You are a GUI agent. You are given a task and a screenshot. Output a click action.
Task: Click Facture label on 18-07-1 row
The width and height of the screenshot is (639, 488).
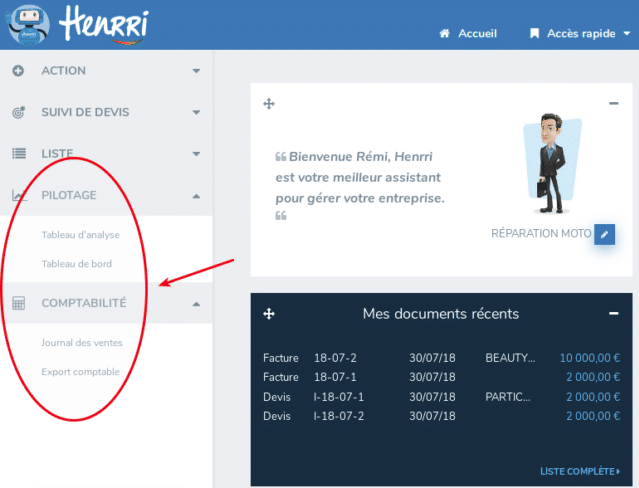click(x=280, y=377)
